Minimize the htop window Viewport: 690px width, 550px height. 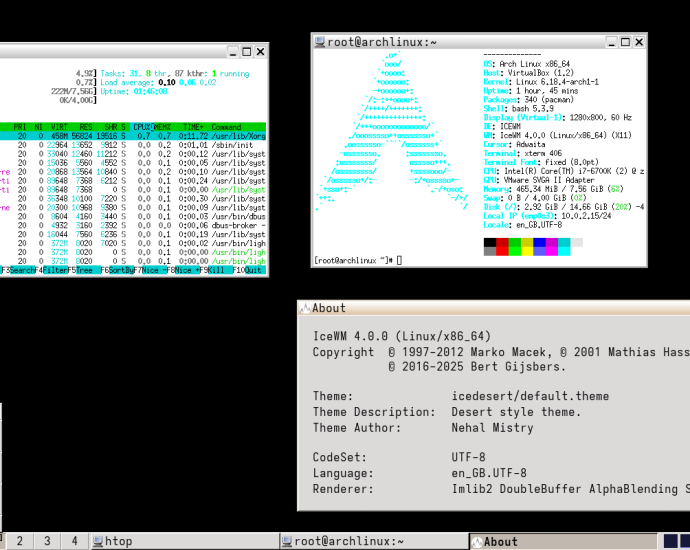pos(230,51)
